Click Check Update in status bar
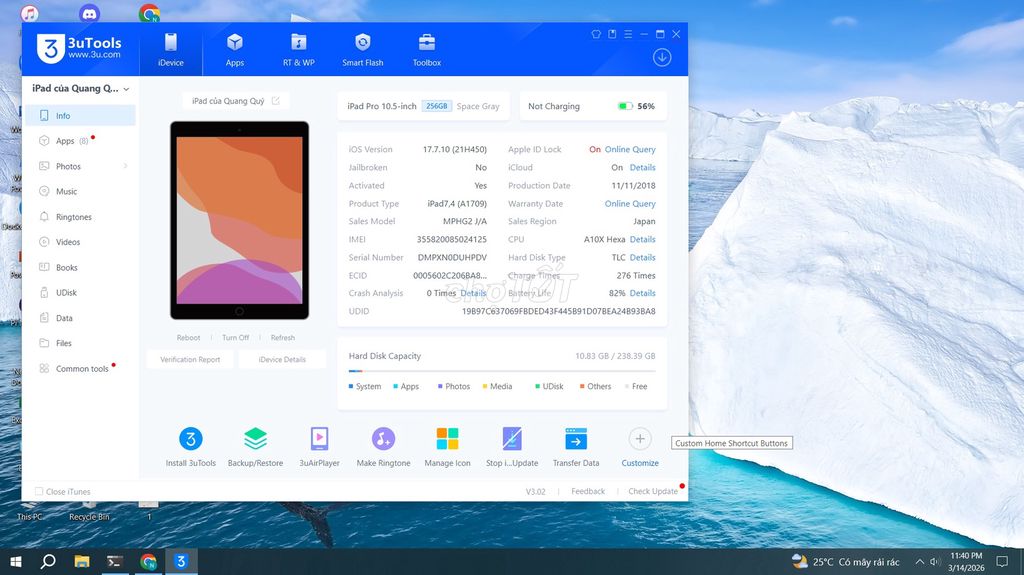This screenshot has width=1024, height=575. point(652,491)
